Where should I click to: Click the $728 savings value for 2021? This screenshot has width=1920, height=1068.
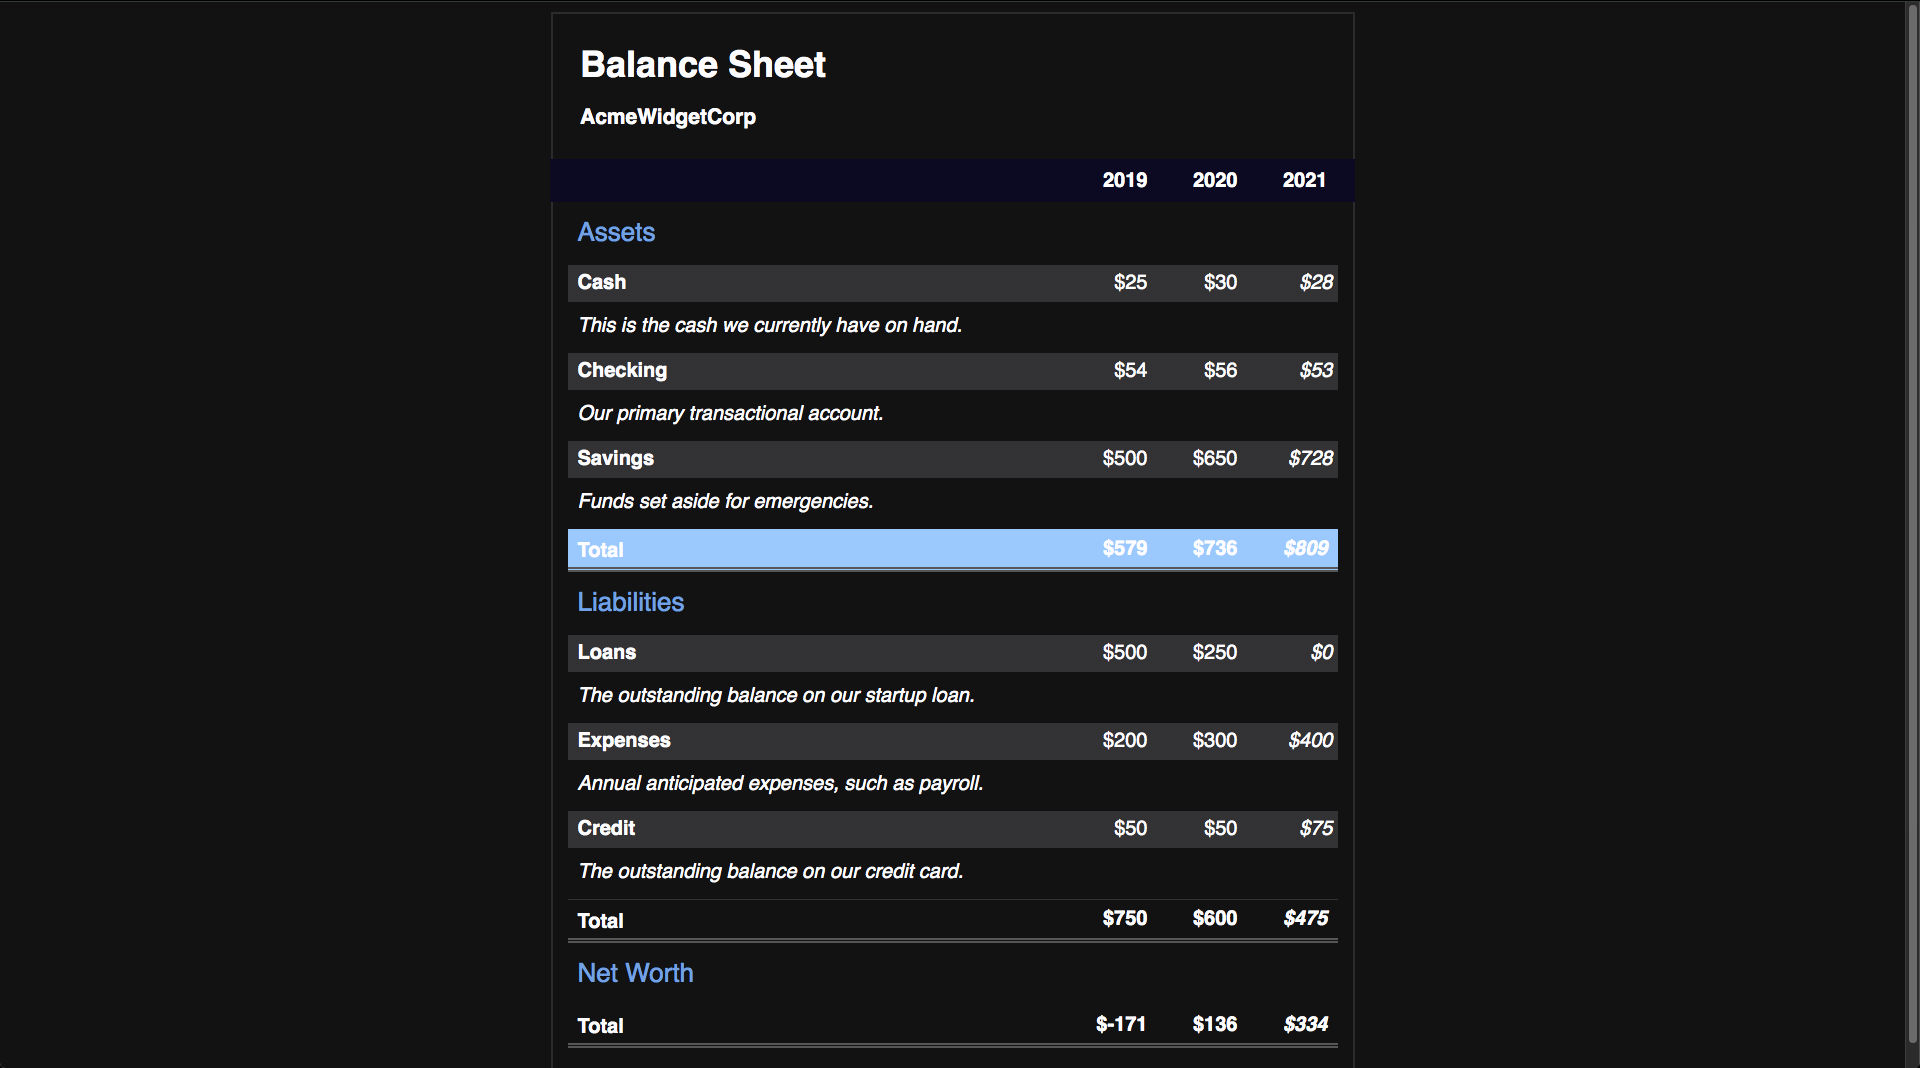1310,458
